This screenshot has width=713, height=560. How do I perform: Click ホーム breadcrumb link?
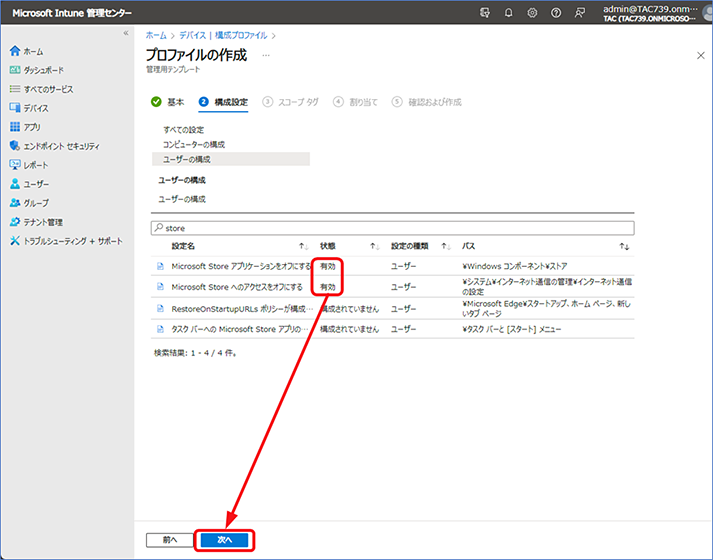[156, 35]
